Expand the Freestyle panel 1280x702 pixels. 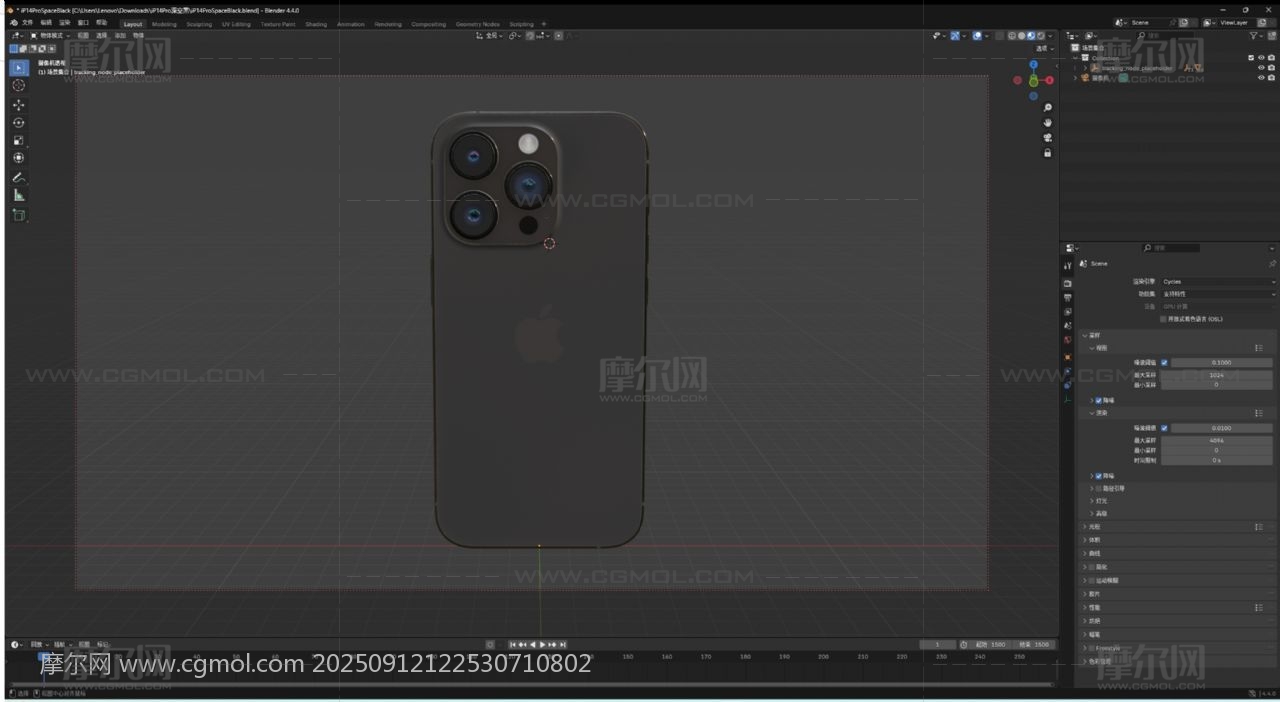pos(1085,648)
